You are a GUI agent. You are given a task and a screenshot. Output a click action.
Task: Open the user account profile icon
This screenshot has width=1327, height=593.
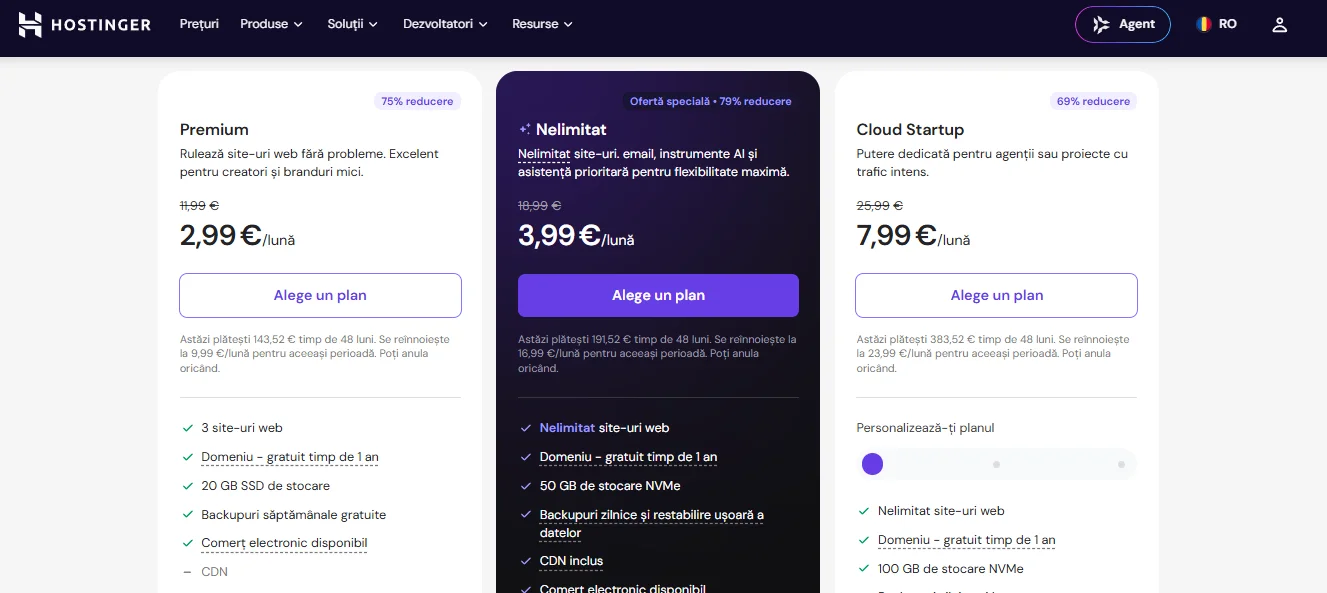1279,24
